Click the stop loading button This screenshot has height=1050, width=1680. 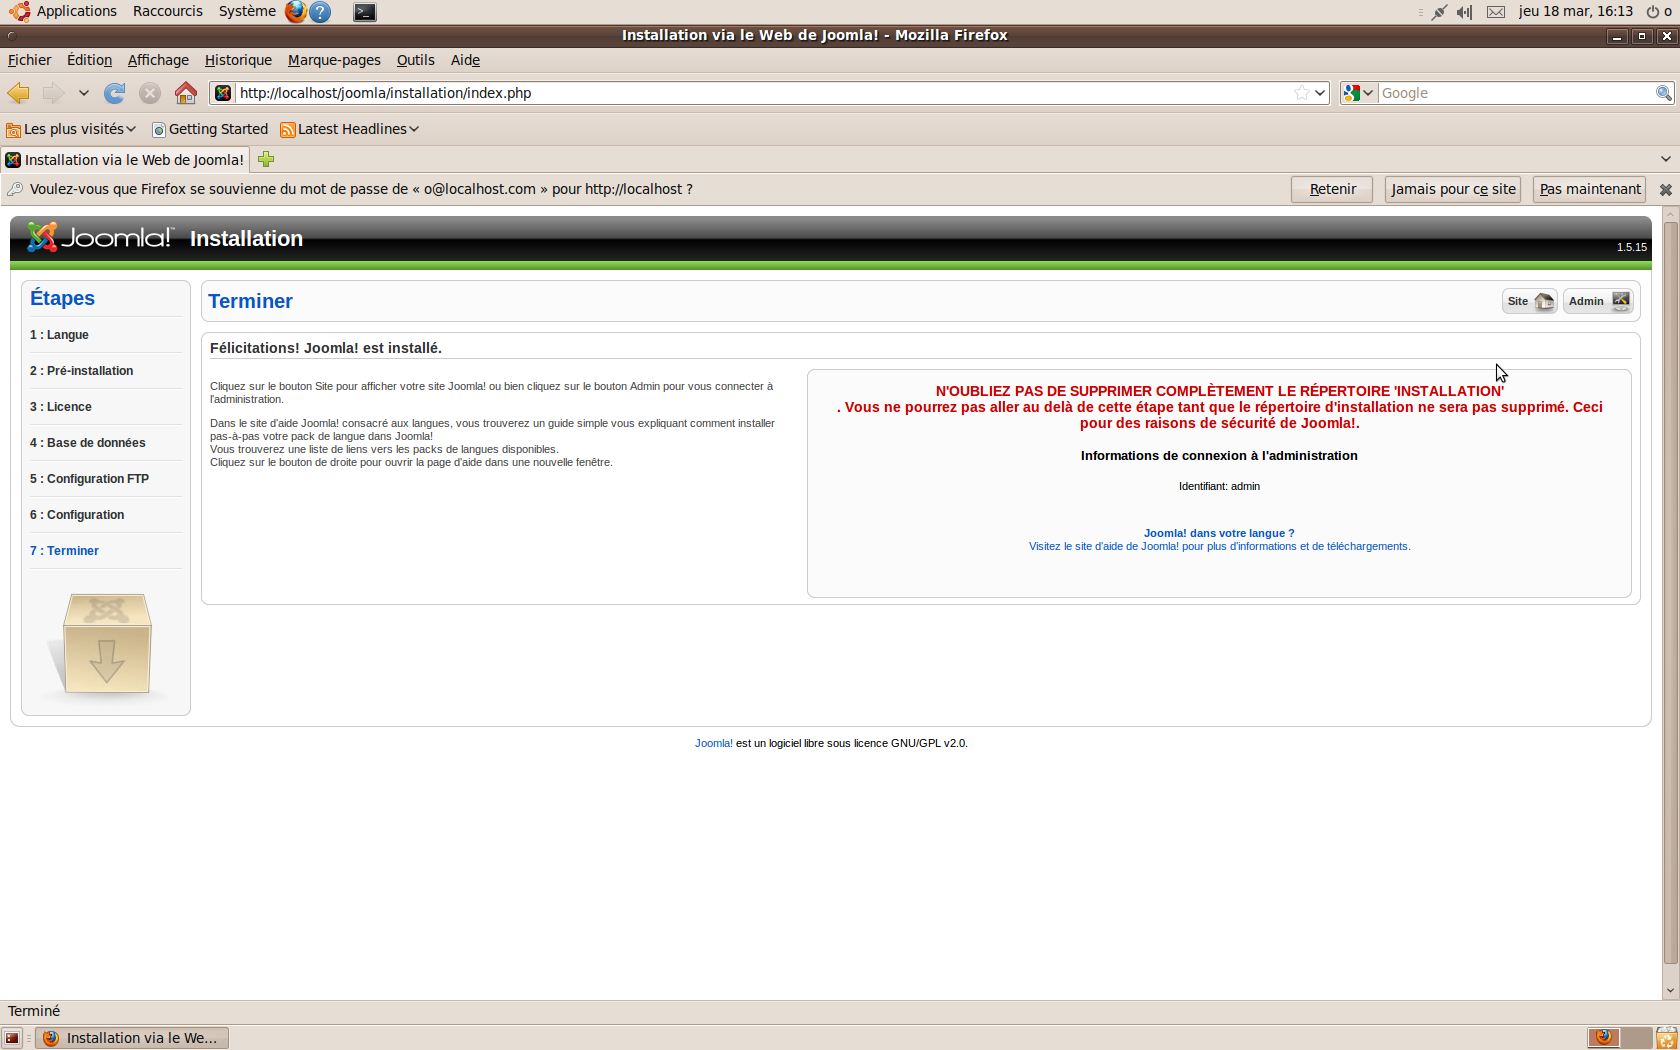150,93
